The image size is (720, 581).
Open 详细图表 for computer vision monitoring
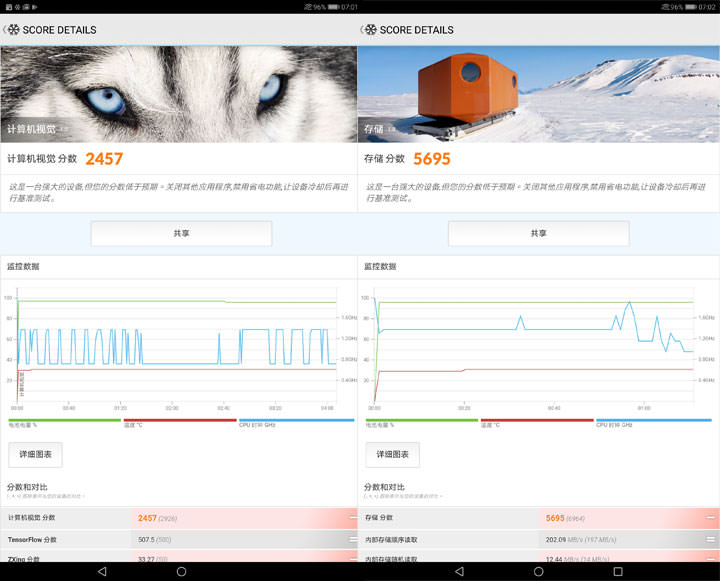(x=35, y=455)
